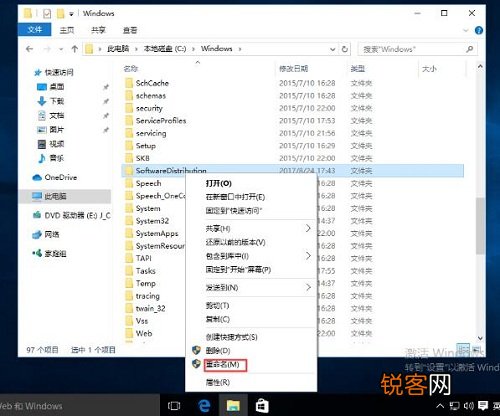Screen dimensions: 500x416
Task: Select the security folder
Action: click(x=149, y=108)
